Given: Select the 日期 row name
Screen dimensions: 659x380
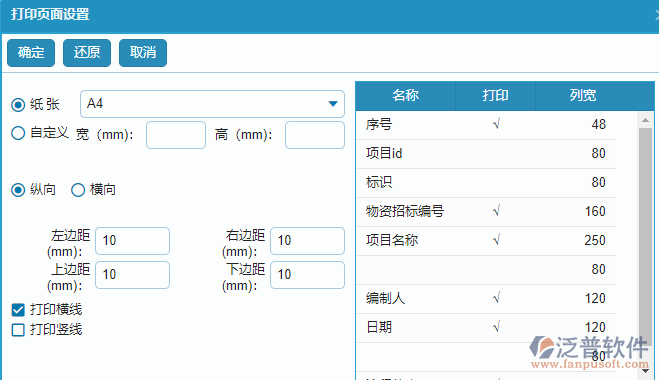Looking at the screenshot, I should coord(379,327).
